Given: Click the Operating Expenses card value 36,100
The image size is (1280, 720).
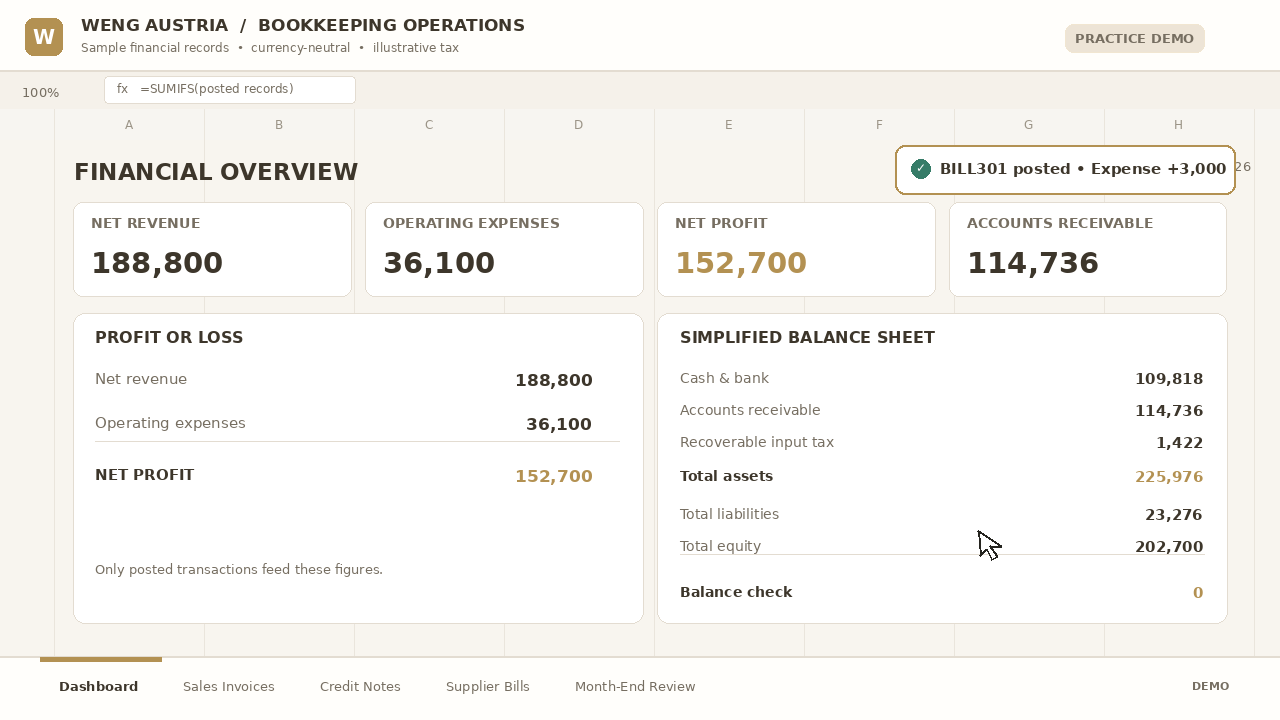Looking at the screenshot, I should pos(439,263).
